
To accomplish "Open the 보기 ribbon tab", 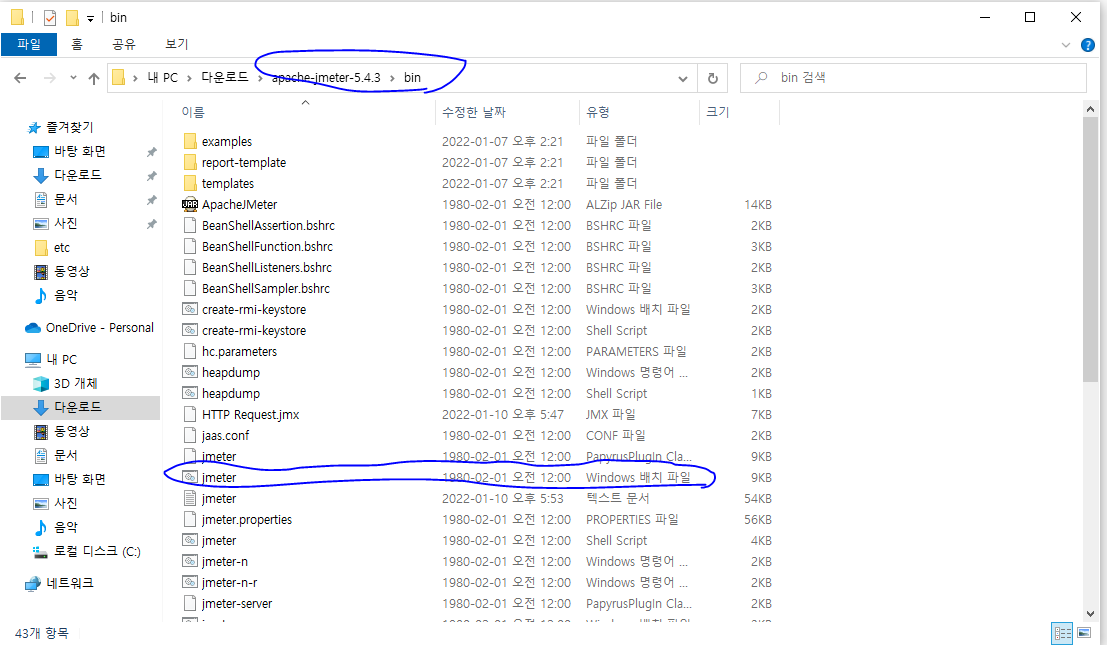I will pos(176,44).
